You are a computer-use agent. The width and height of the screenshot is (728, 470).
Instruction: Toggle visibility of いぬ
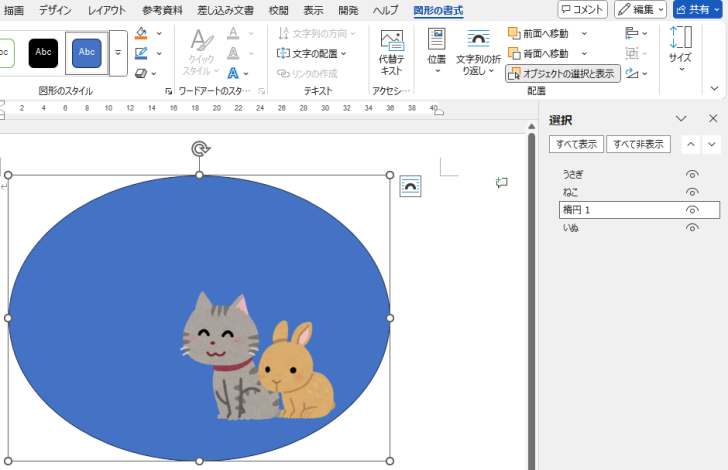pos(692,228)
